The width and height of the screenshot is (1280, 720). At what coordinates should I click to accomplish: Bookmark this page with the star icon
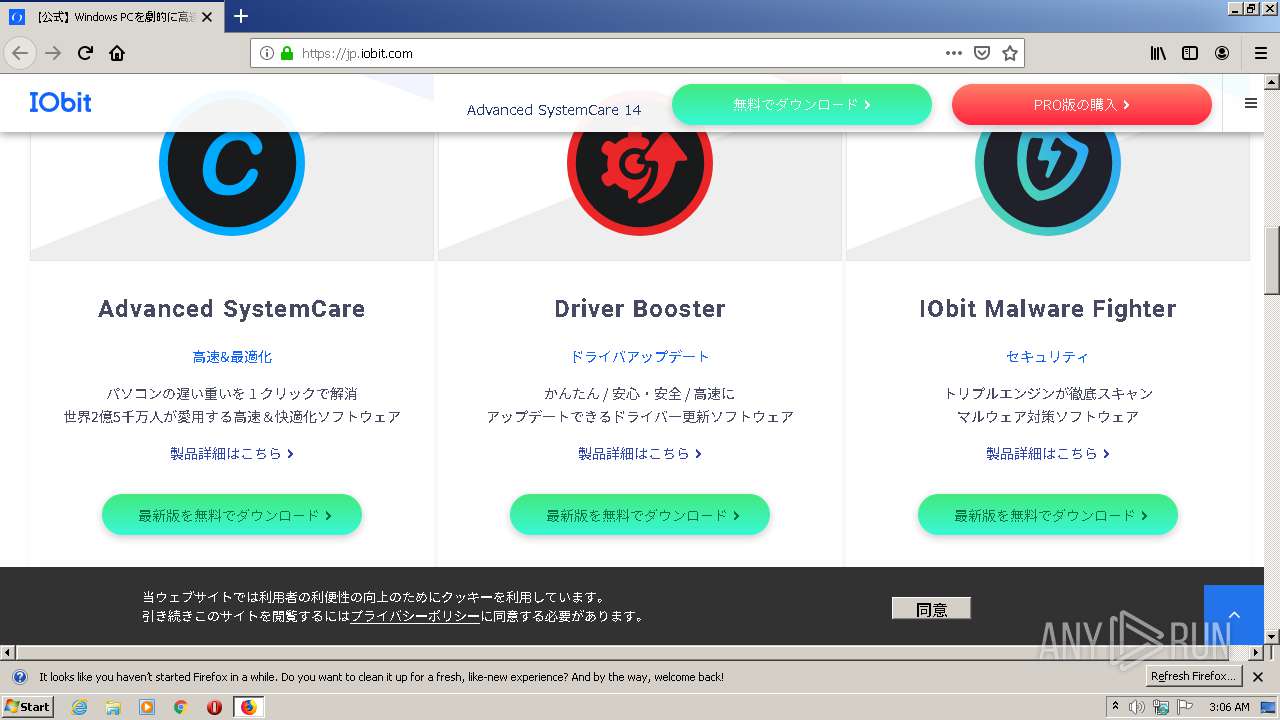coord(1010,53)
